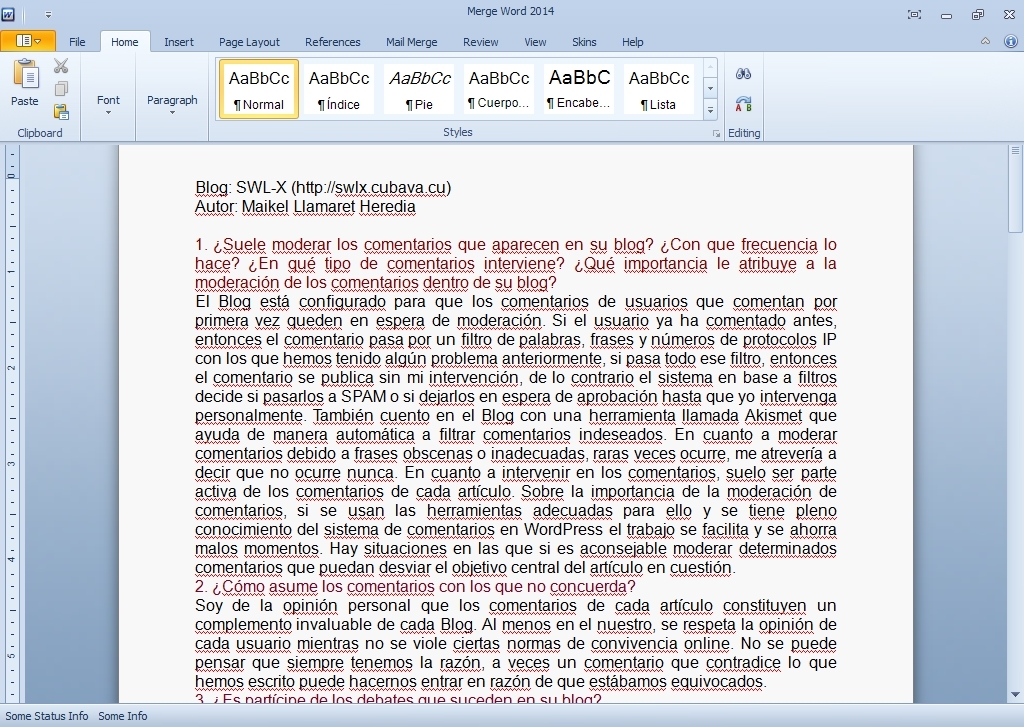Image resolution: width=1024 pixels, height=727 pixels.
Task: Switch to the Page Layout tab
Action: coord(249,42)
